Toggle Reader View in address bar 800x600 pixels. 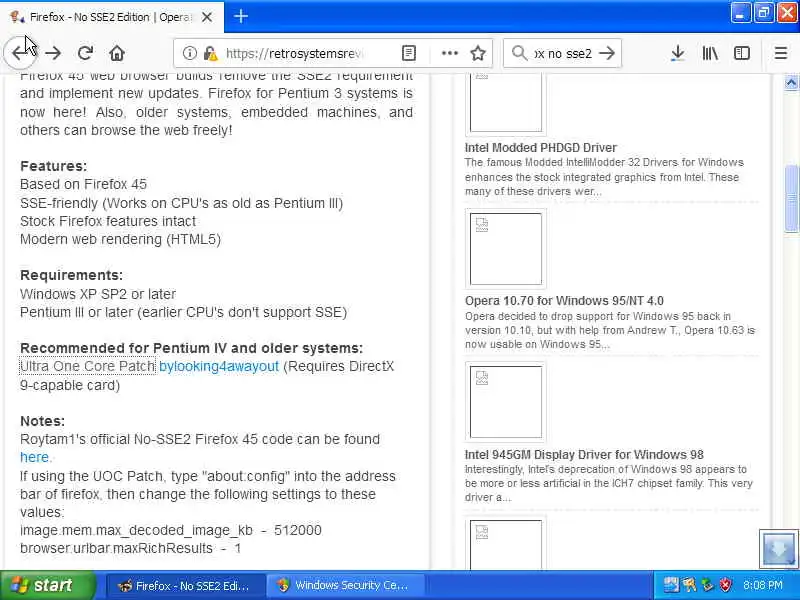[409, 53]
